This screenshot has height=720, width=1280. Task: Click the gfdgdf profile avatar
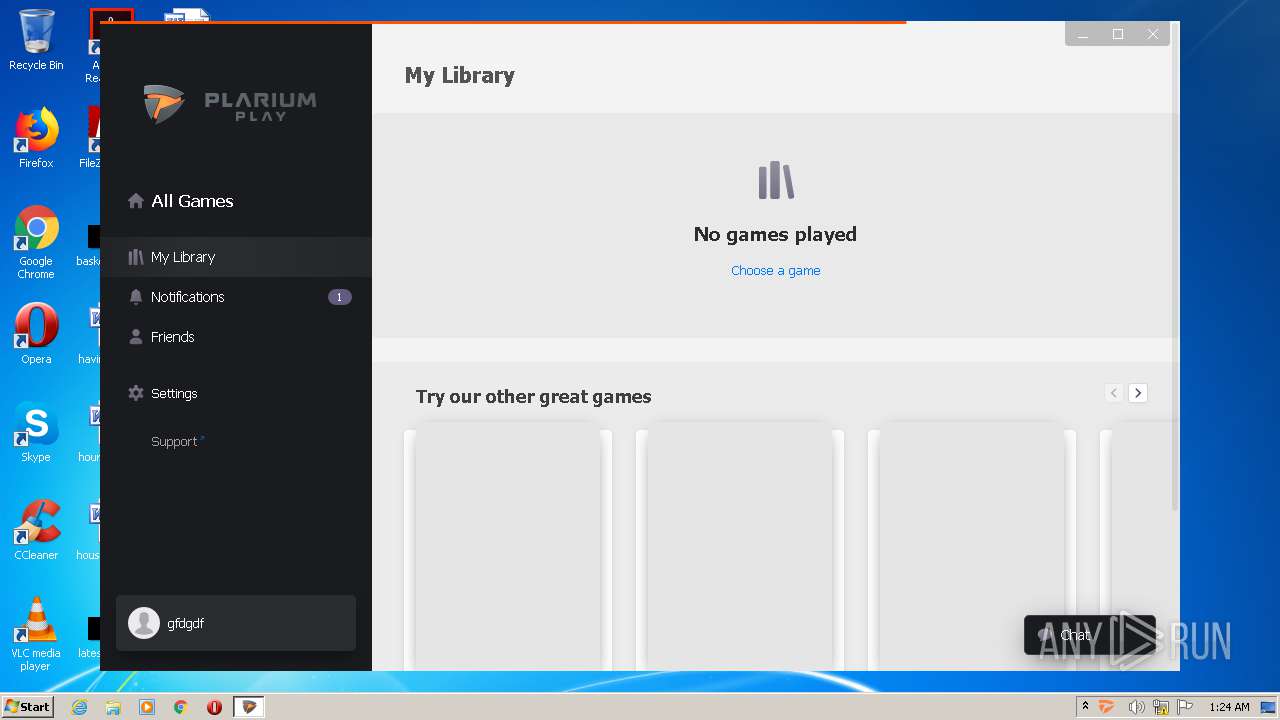pyautogui.click(x=144, y=623)
